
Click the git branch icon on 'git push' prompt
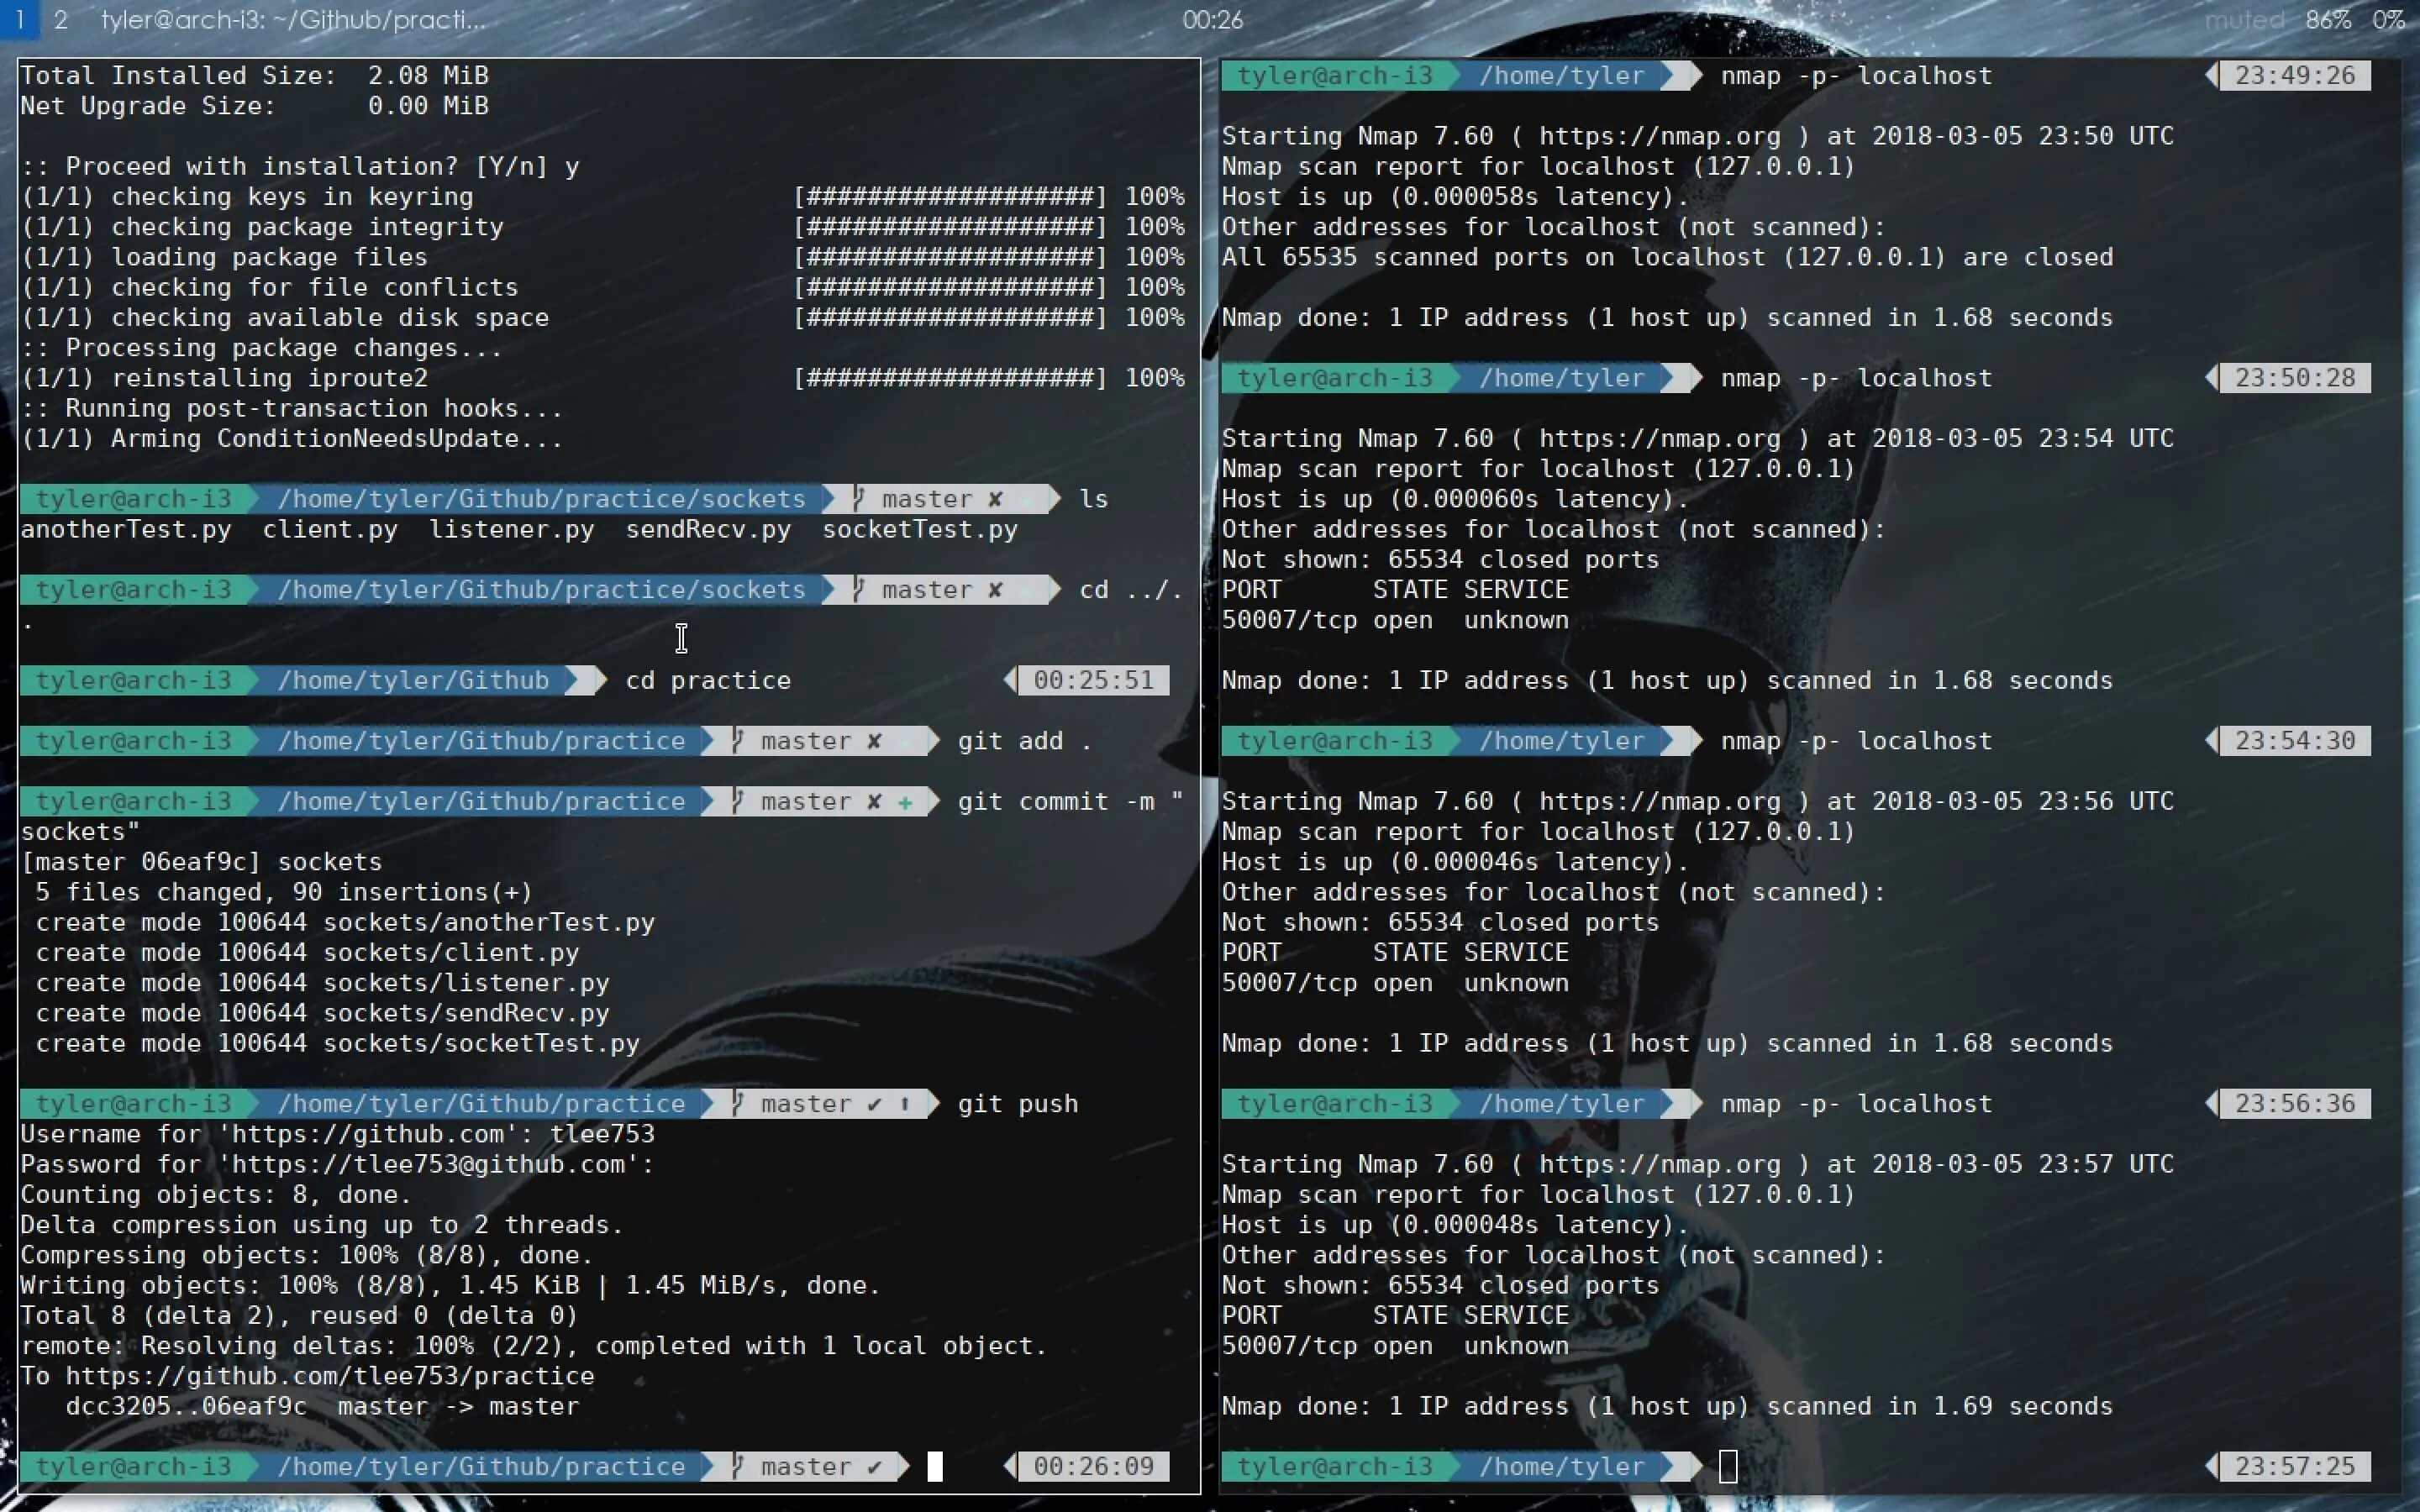tap(737, 1103)
